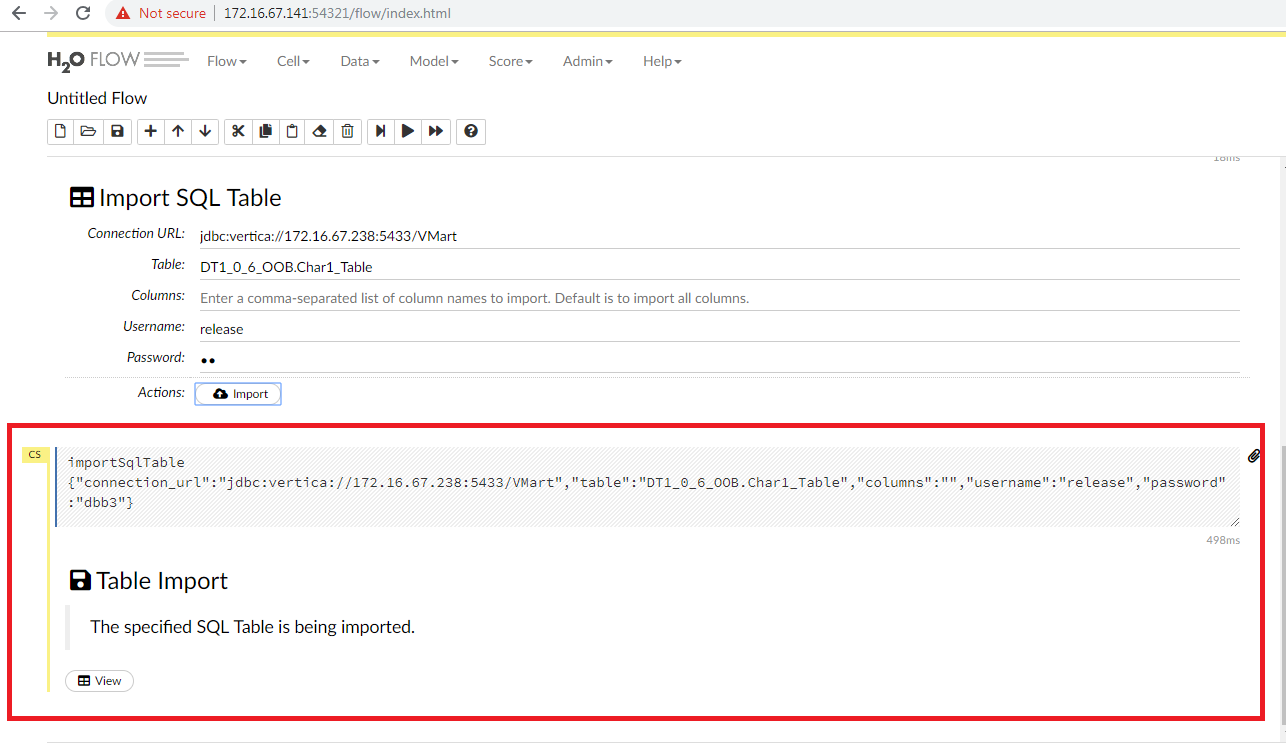Open the Admin menu
The image size is (1286, 743).
click(x=587, y=61)
